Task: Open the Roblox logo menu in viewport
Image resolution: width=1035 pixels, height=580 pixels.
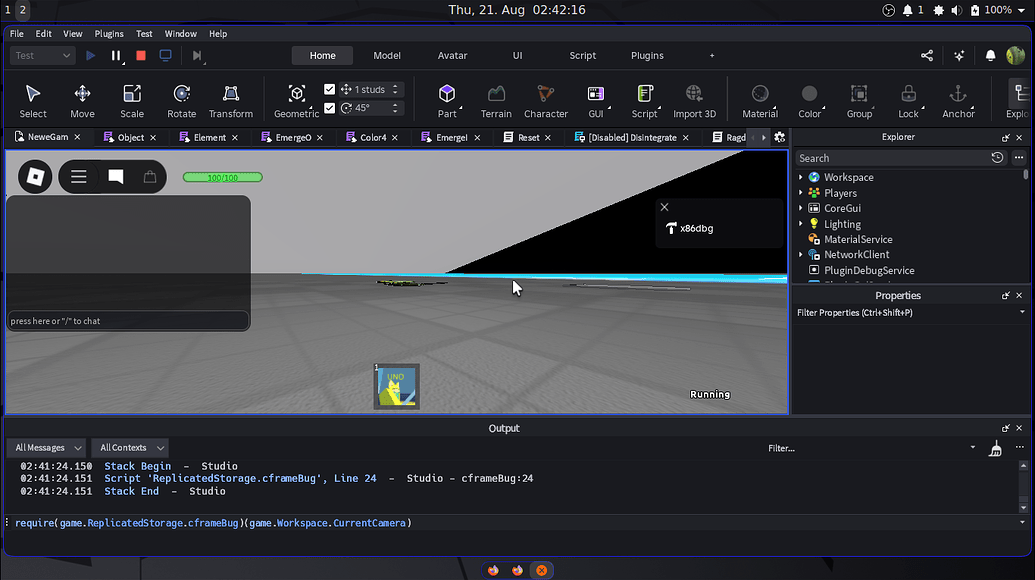Action: pos(35,177)
